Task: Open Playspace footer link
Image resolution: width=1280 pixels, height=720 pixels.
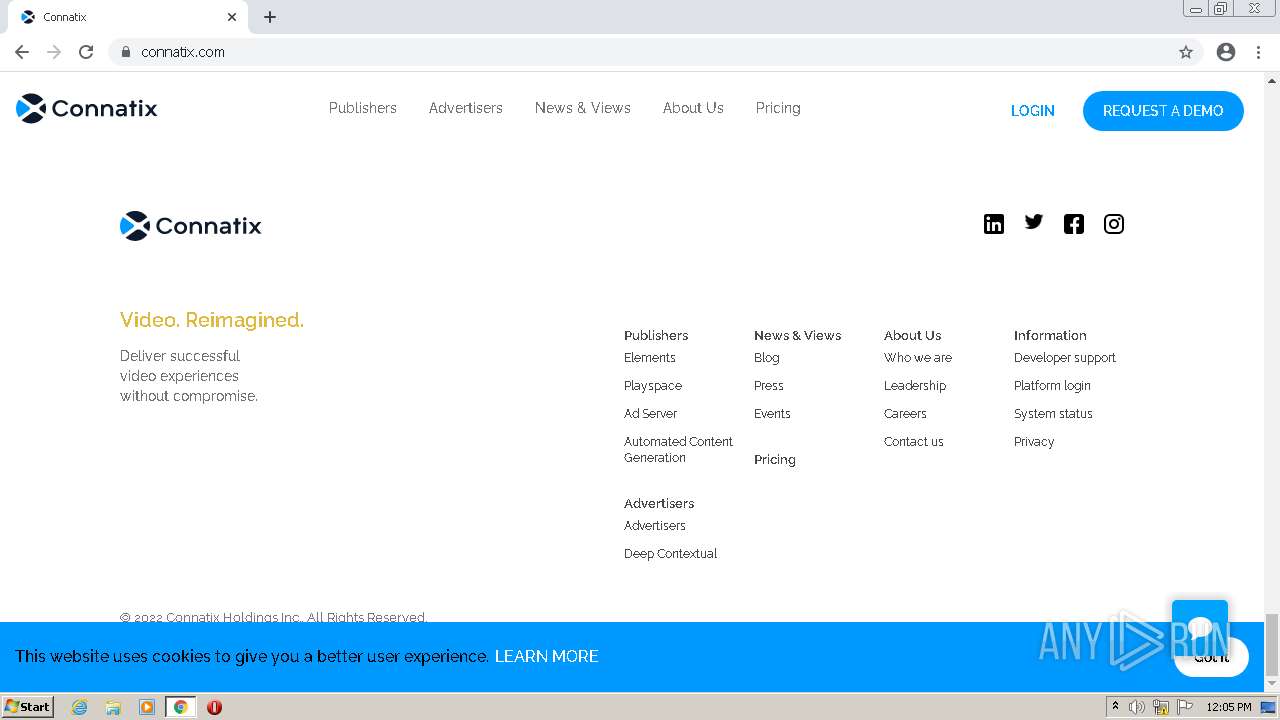Action: tap(653, 386)
